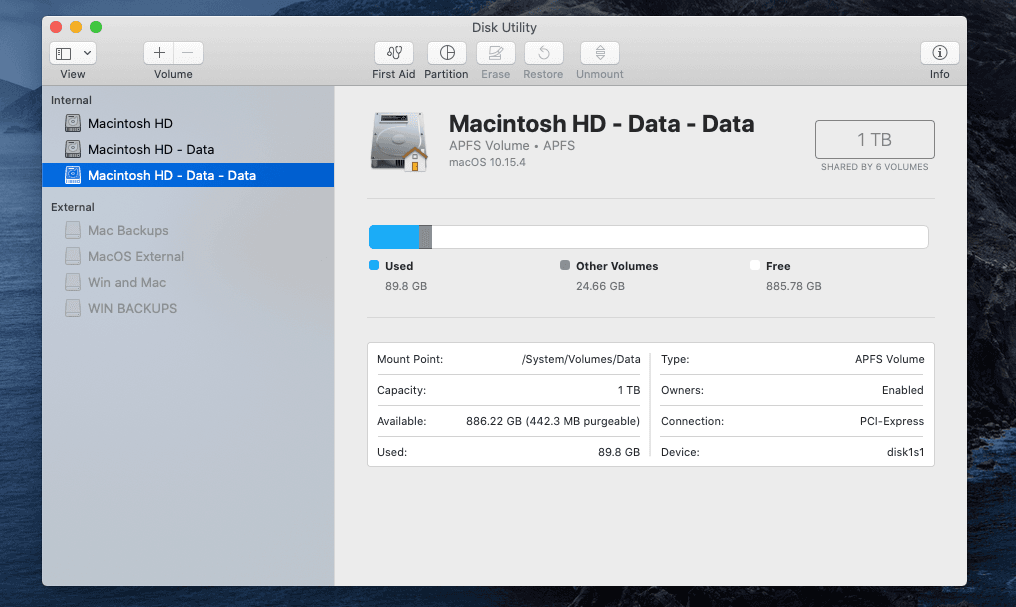Open the Partition pie chart tool
The height and width of the screenshot is (607, 1016).
(446, 53)
